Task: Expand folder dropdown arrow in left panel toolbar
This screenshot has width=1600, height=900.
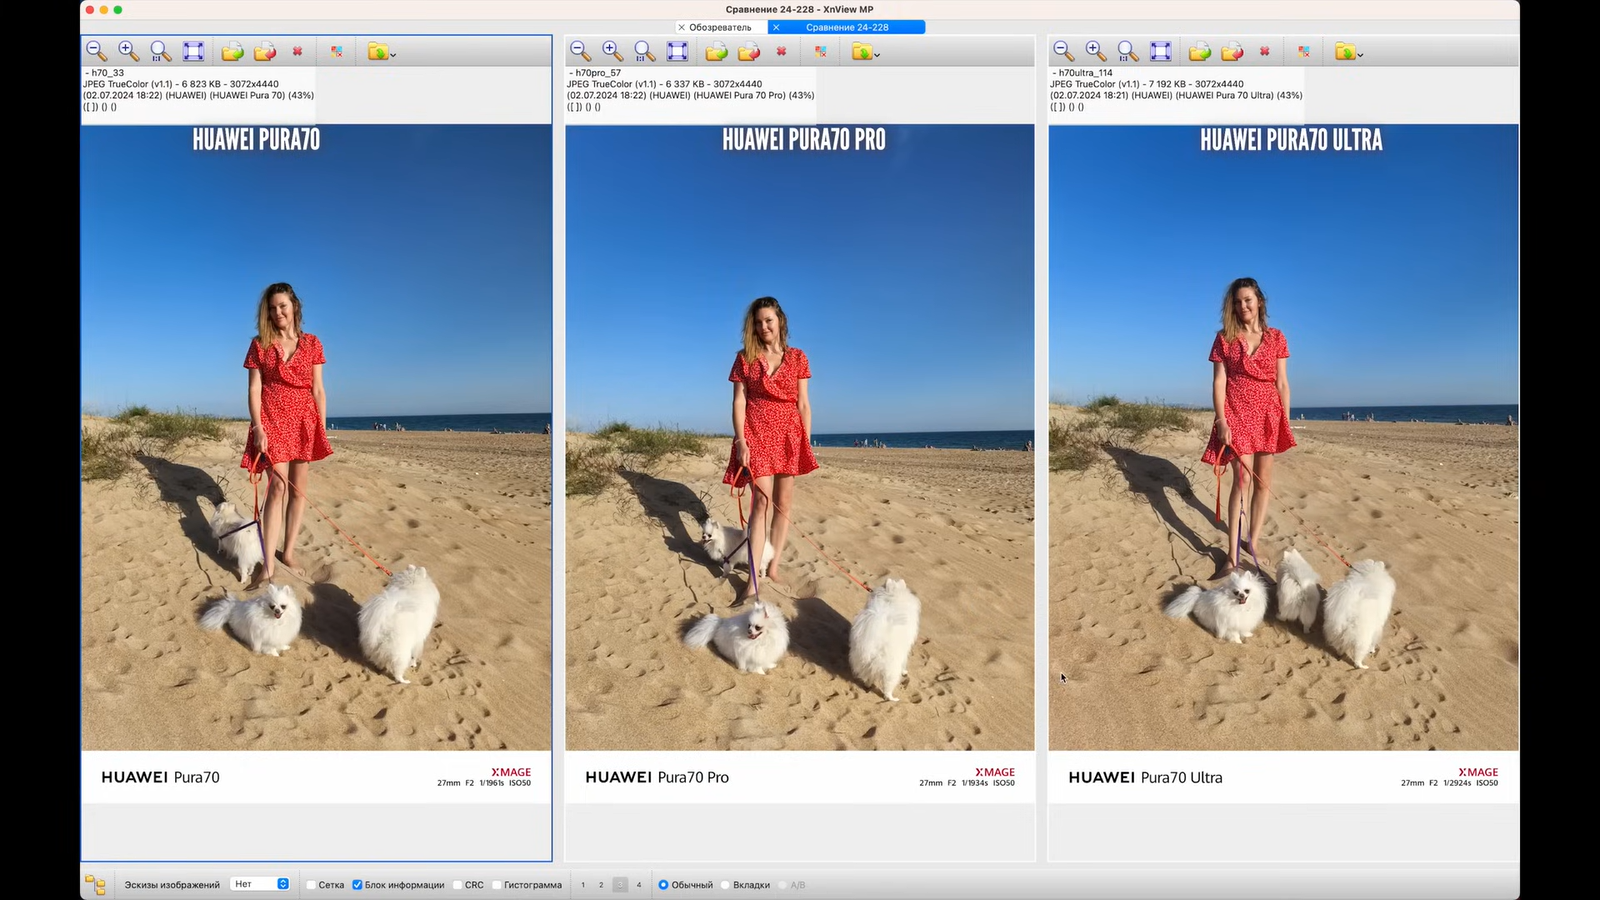Action: tap(393, 54)
